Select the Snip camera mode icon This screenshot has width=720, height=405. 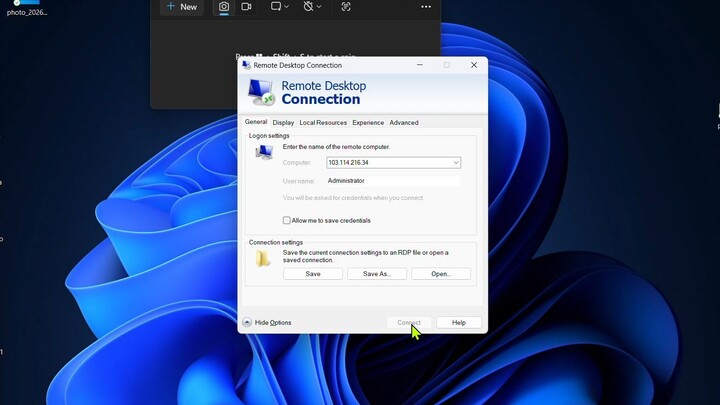tap(224, 6)
